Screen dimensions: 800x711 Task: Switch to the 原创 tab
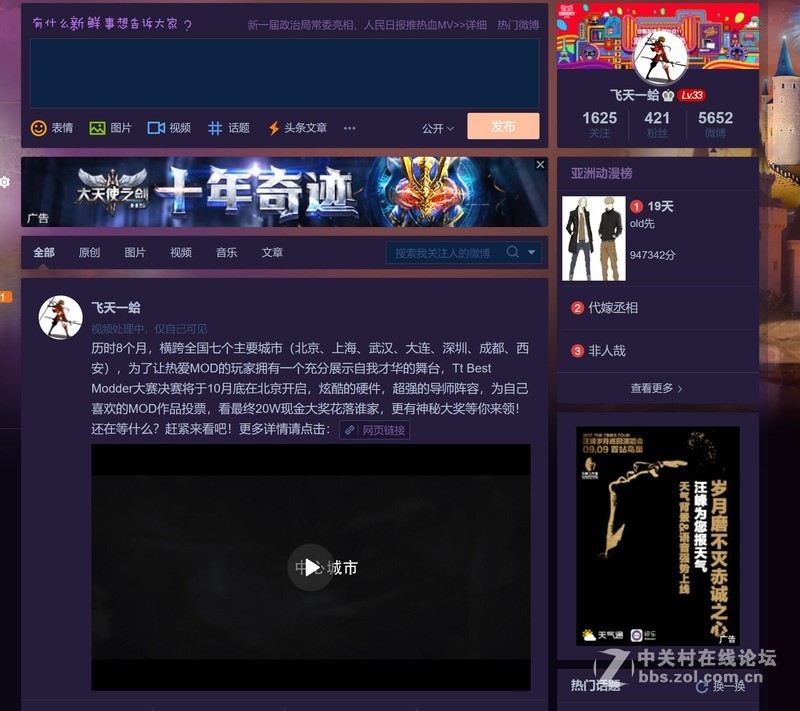click(89, 252)
